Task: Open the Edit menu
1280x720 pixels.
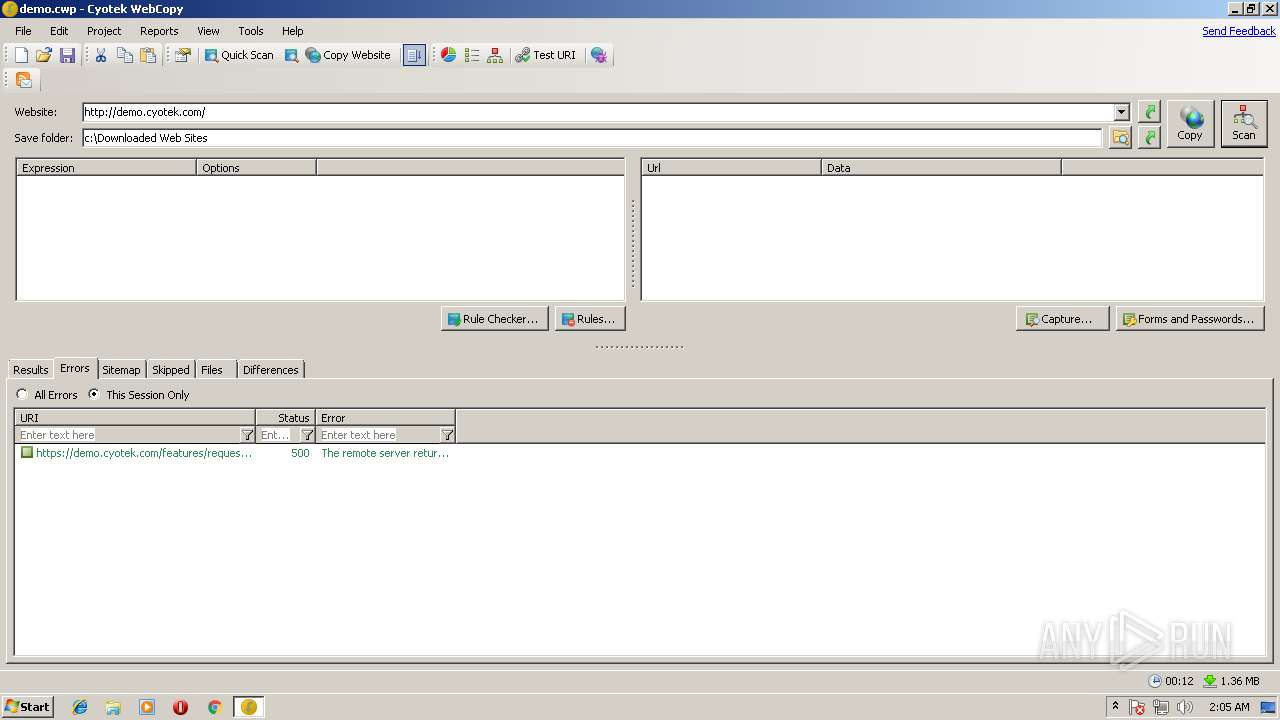Action: 59,31
